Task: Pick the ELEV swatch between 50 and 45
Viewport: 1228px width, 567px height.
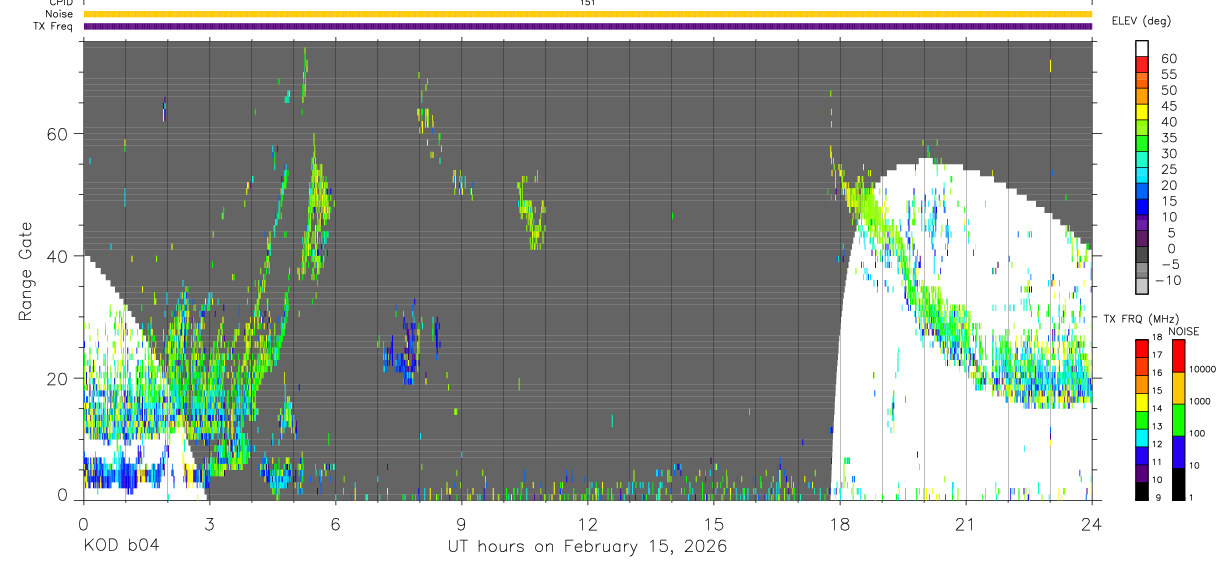Action: [x=1143, y=97]
